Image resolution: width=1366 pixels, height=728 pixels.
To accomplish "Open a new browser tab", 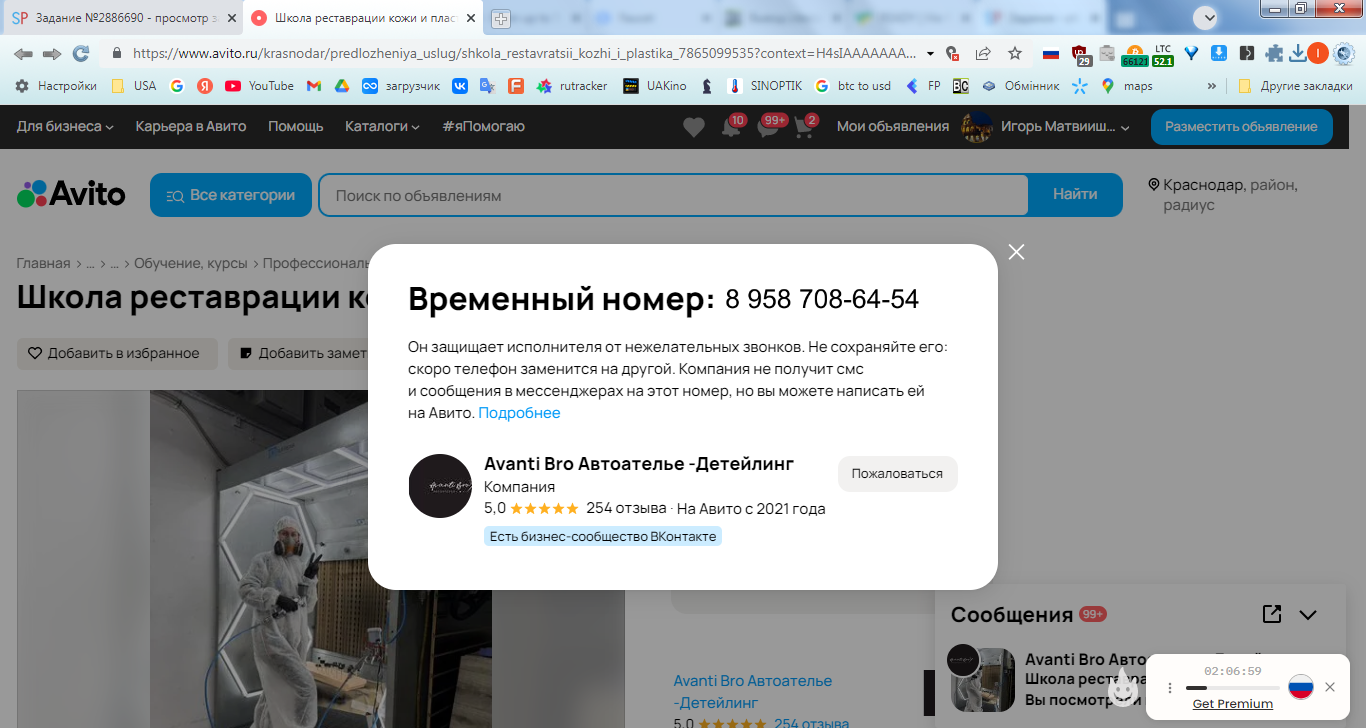I will [x=500, y=18].
